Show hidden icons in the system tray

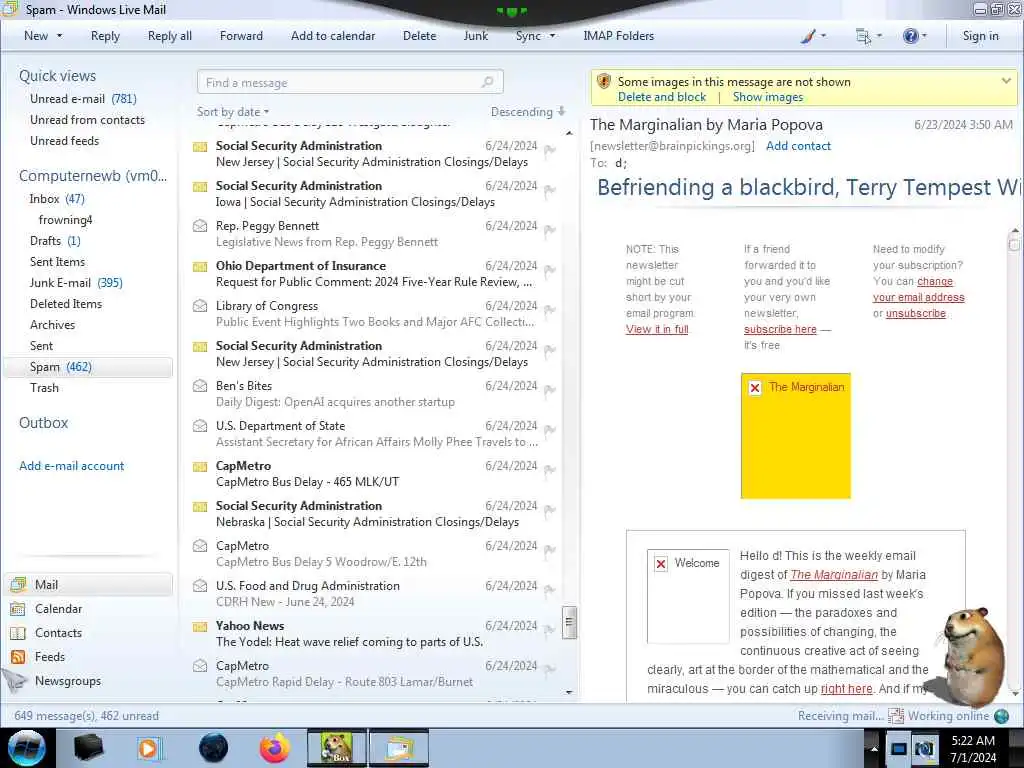pyautogui.click(x=874, y=748)
